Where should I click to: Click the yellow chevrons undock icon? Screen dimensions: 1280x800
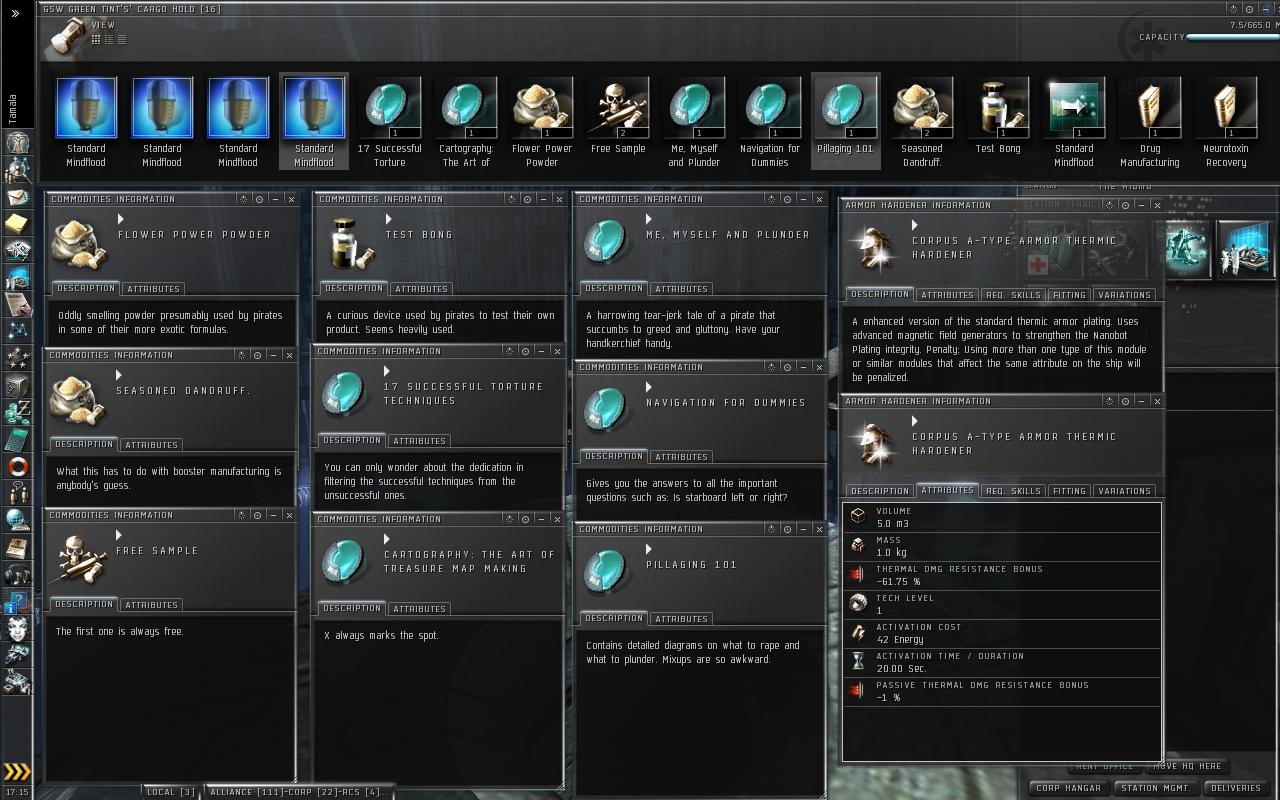17,771
